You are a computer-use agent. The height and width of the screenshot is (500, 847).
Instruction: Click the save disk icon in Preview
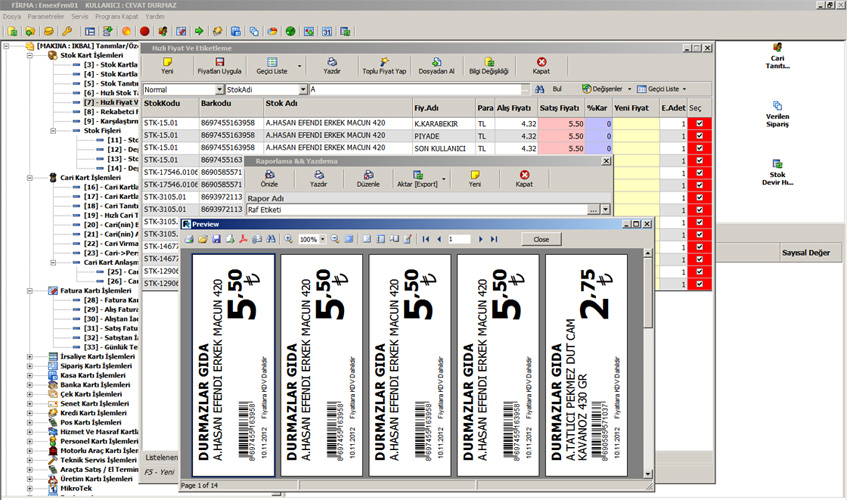point(216,239)
